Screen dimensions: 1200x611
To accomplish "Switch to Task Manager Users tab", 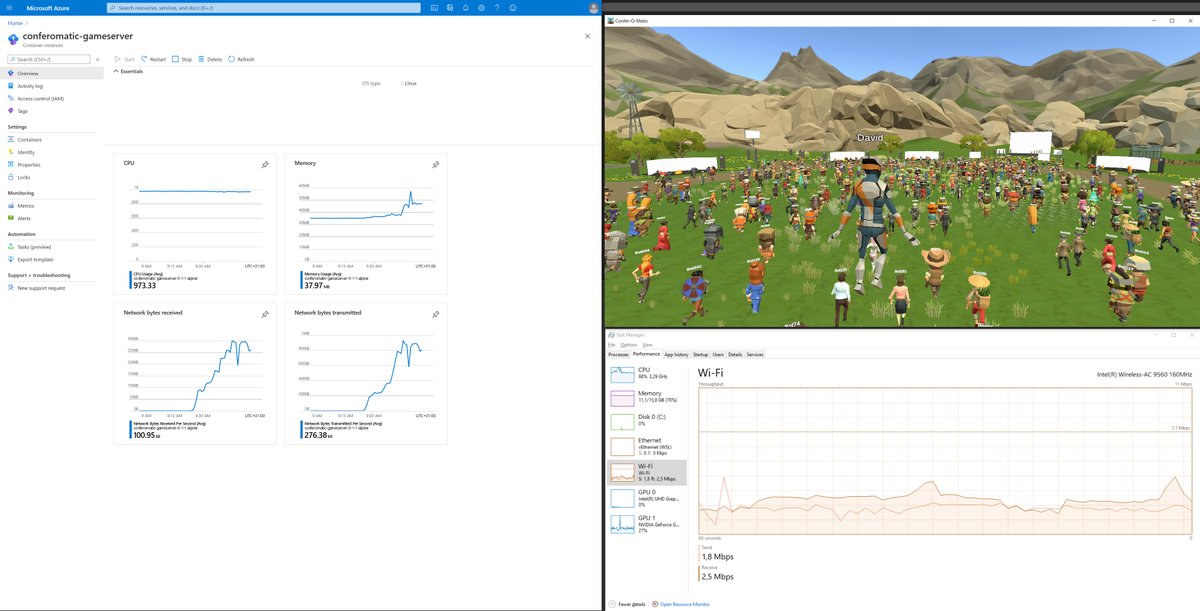I will (718, 354).
